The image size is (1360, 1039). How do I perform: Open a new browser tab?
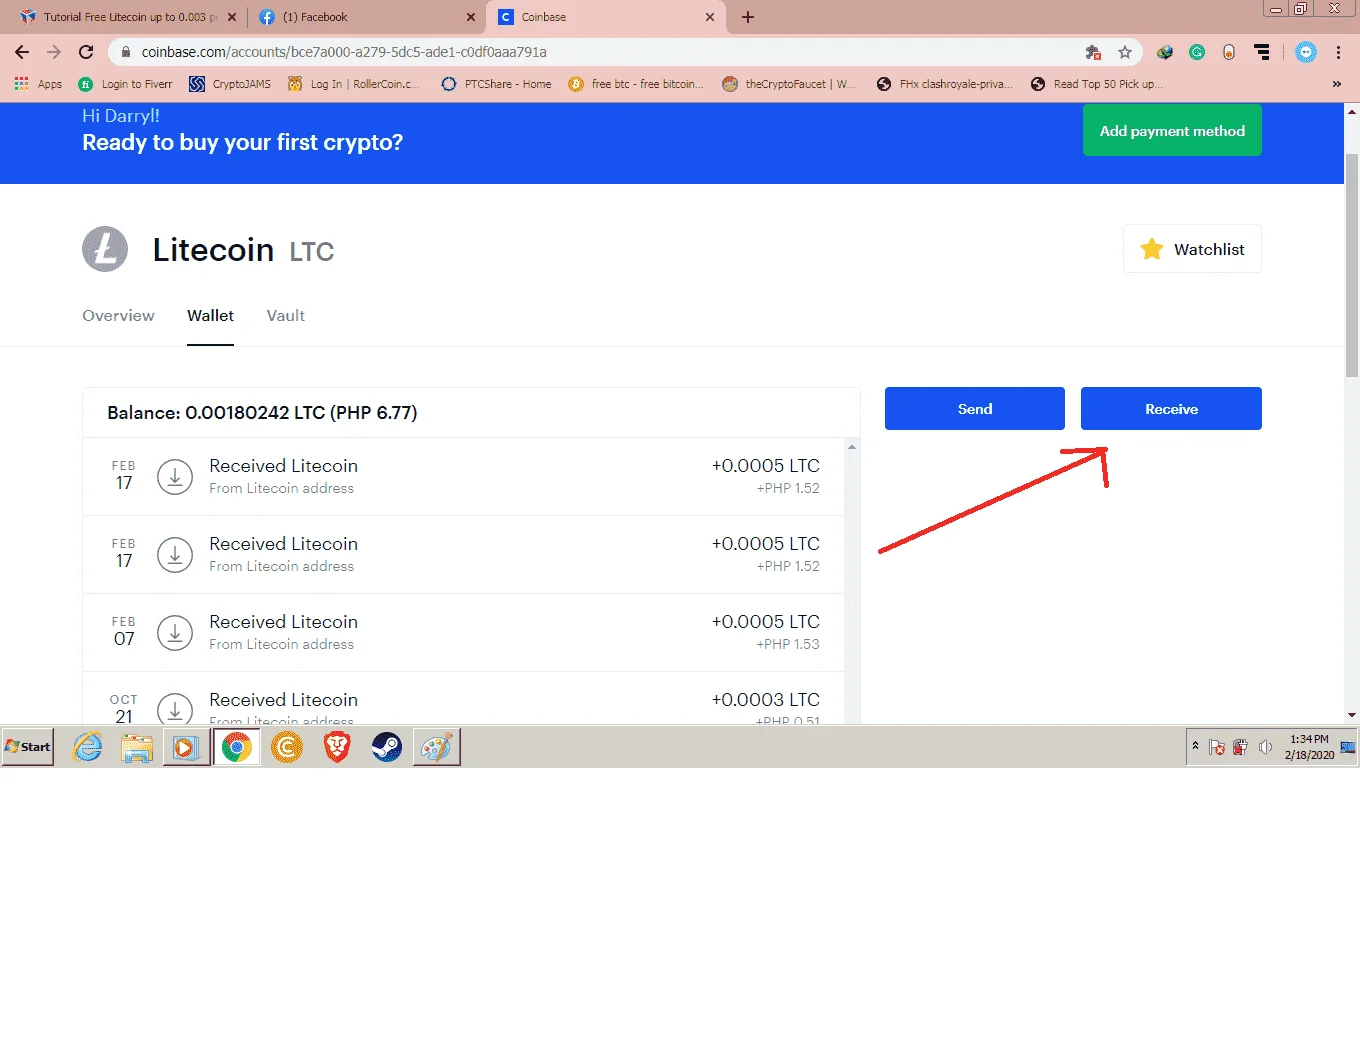[x=748, y=17]
